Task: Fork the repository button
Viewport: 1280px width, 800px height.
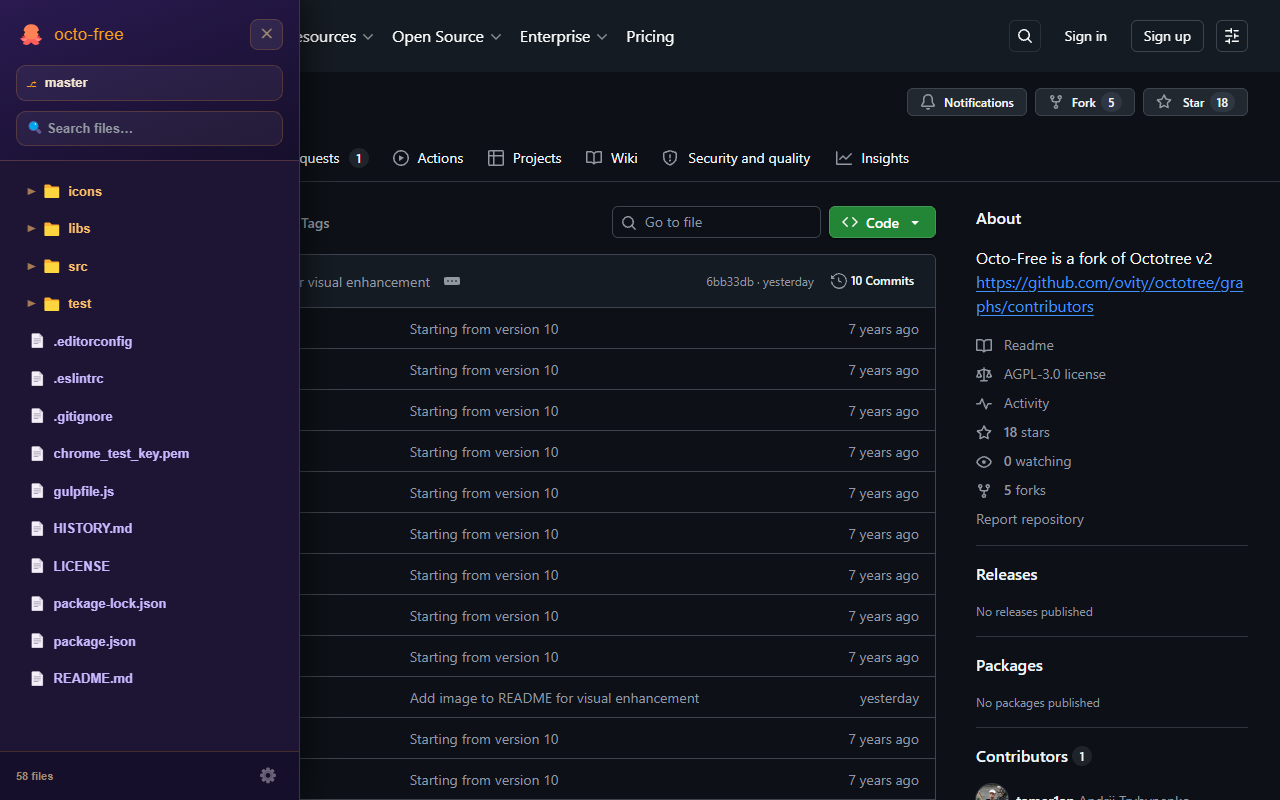Action: [x=1085, y=102]
